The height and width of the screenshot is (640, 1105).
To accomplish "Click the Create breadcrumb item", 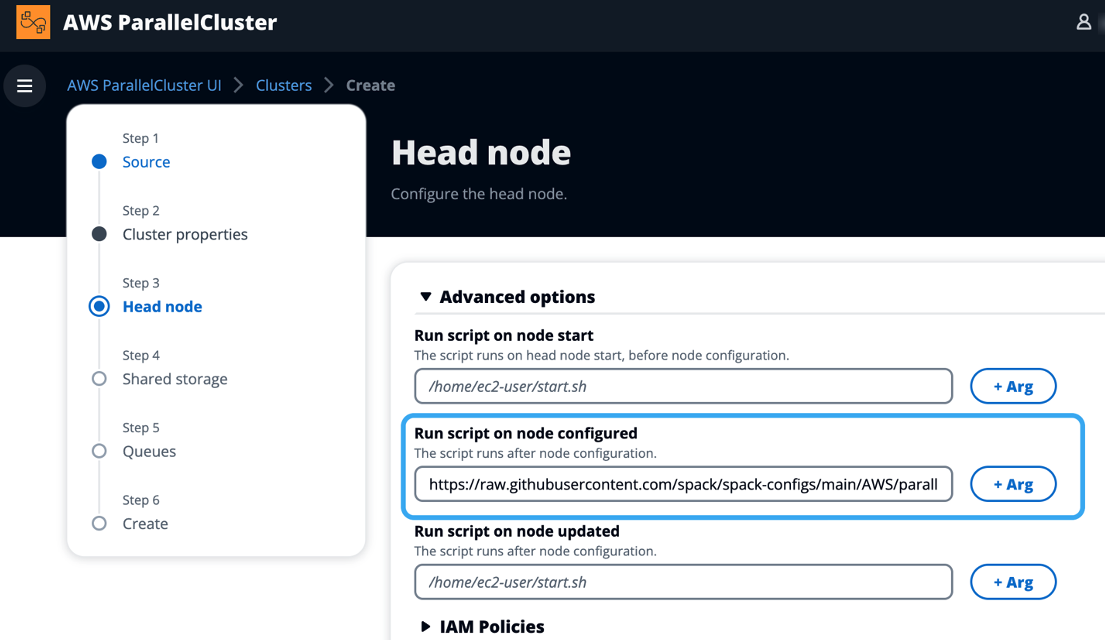I will [x=370, y=85].
